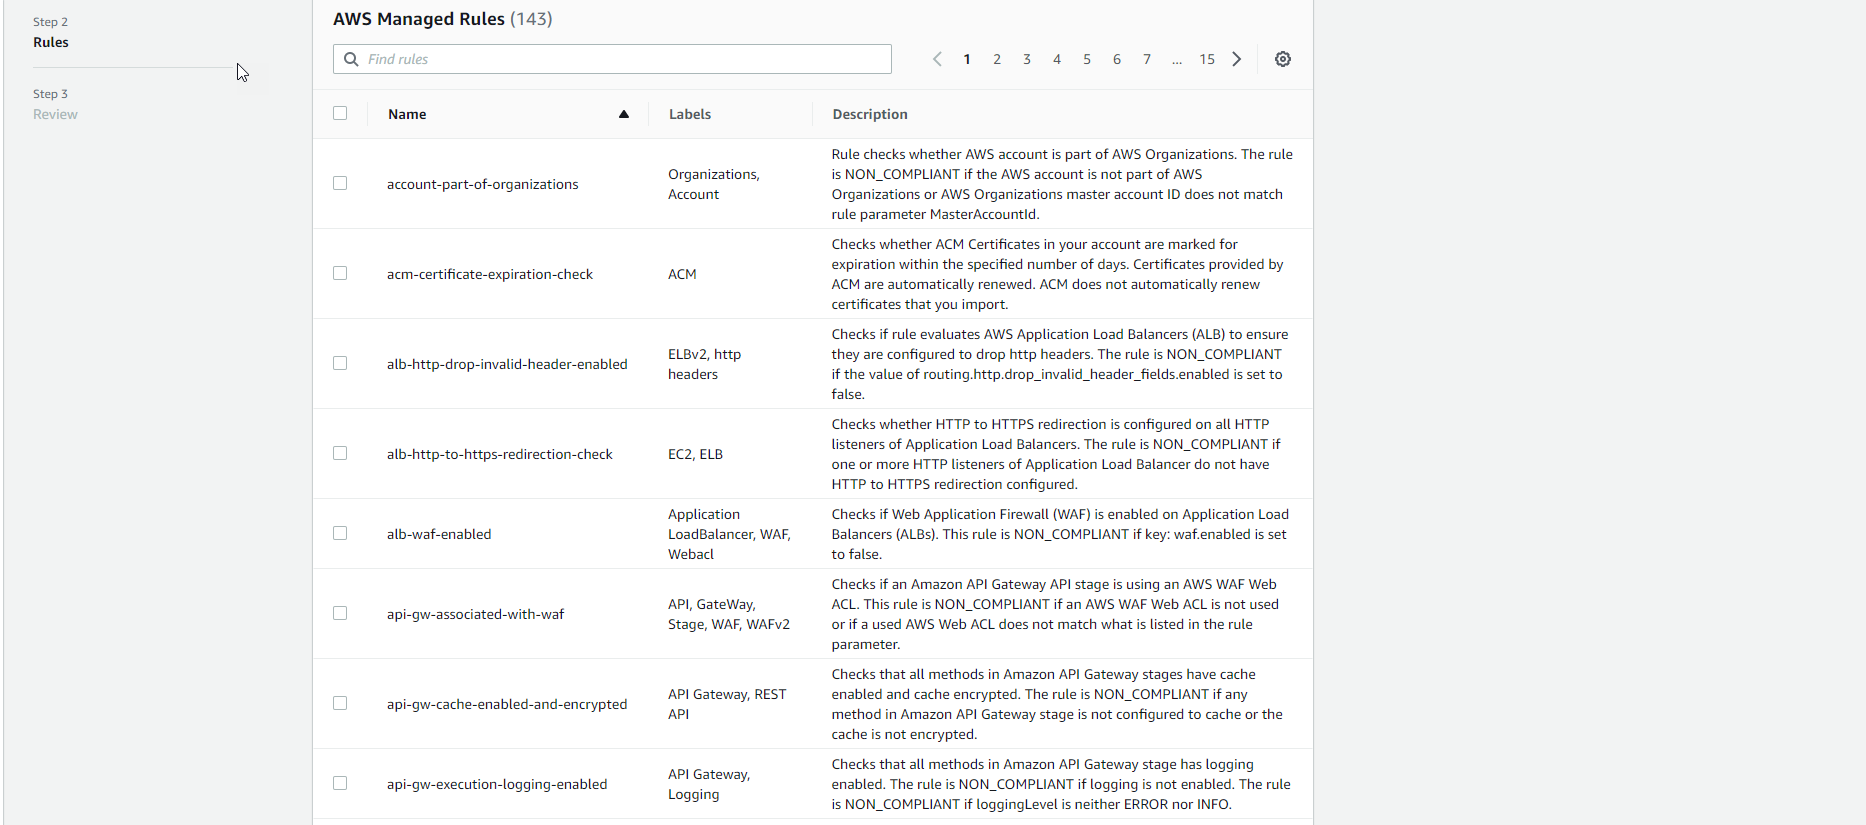Image resolution: width=1866 pixels, height=825 pixels.
Task: Click the 'API Gateway, REST API' labels cell
Action: (727, 704)
